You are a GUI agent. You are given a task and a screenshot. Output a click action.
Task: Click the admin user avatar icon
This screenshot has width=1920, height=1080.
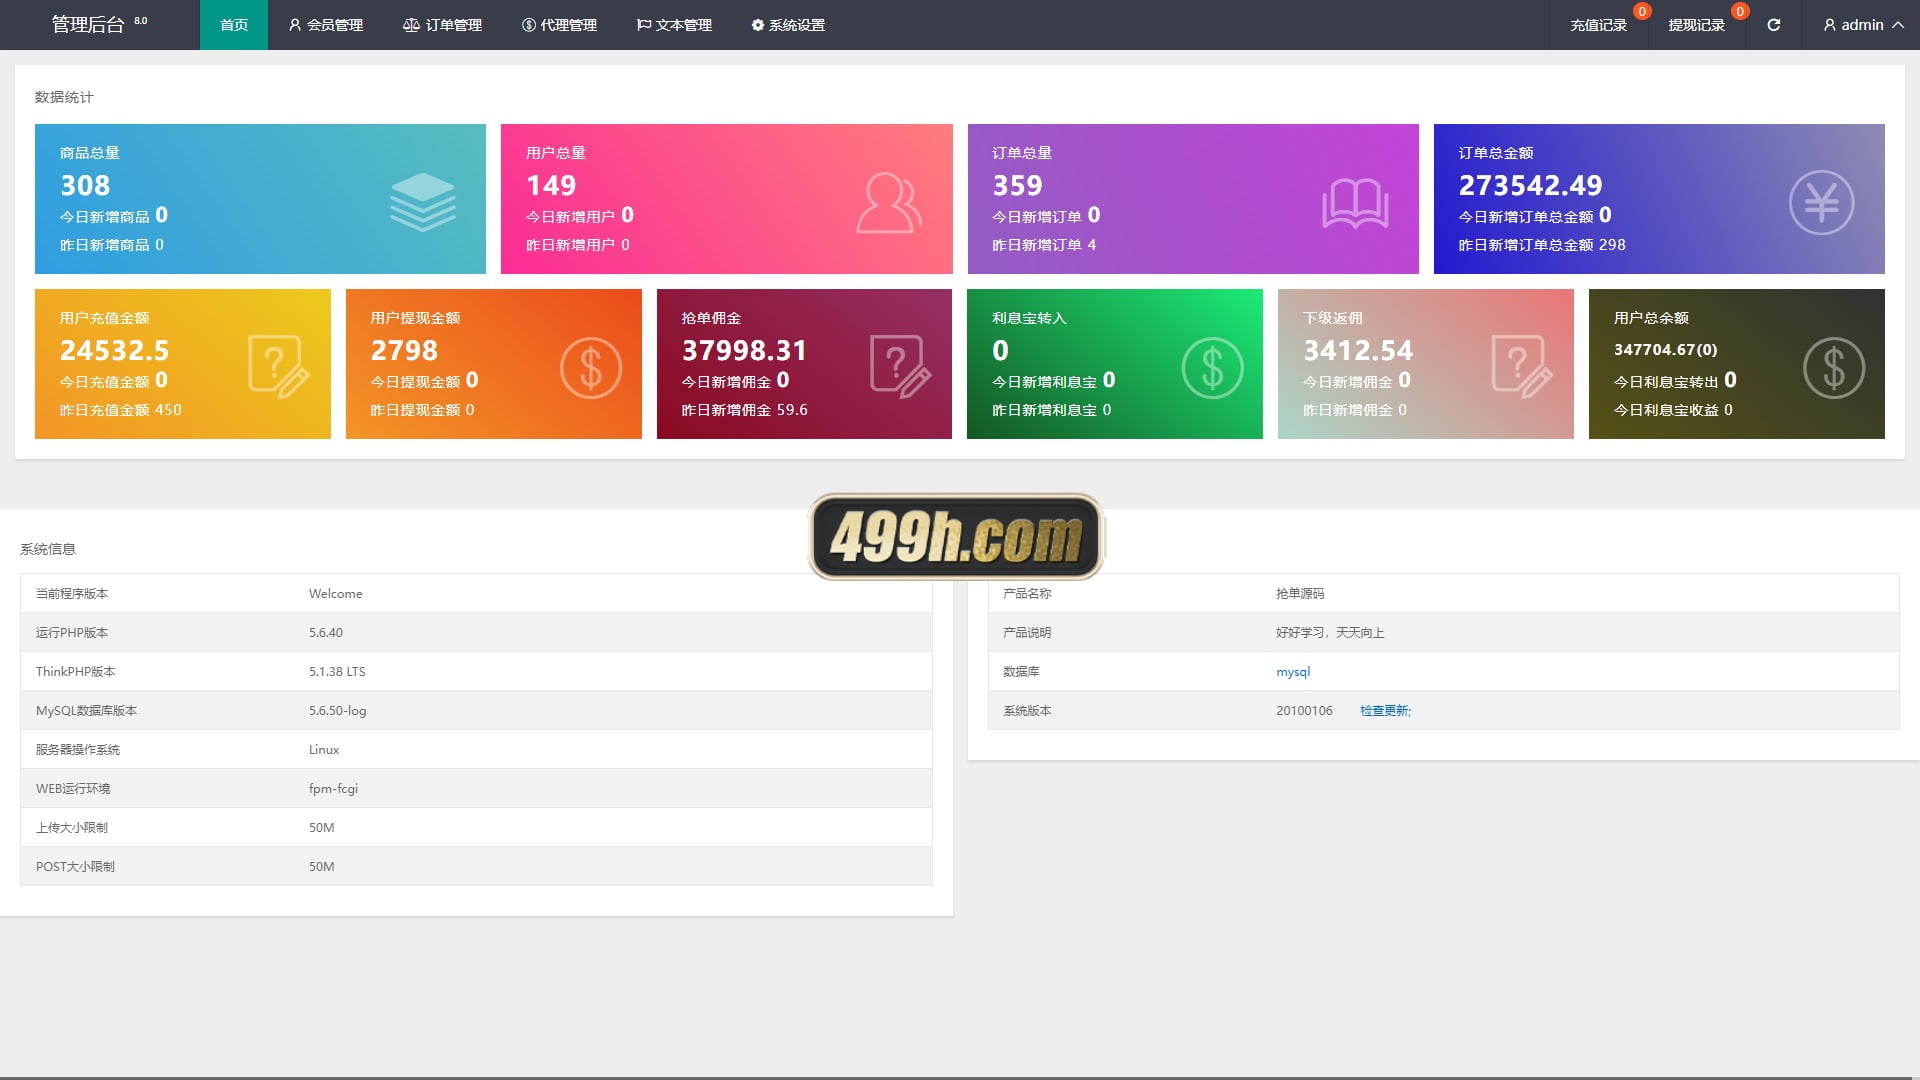[1830, 25]
